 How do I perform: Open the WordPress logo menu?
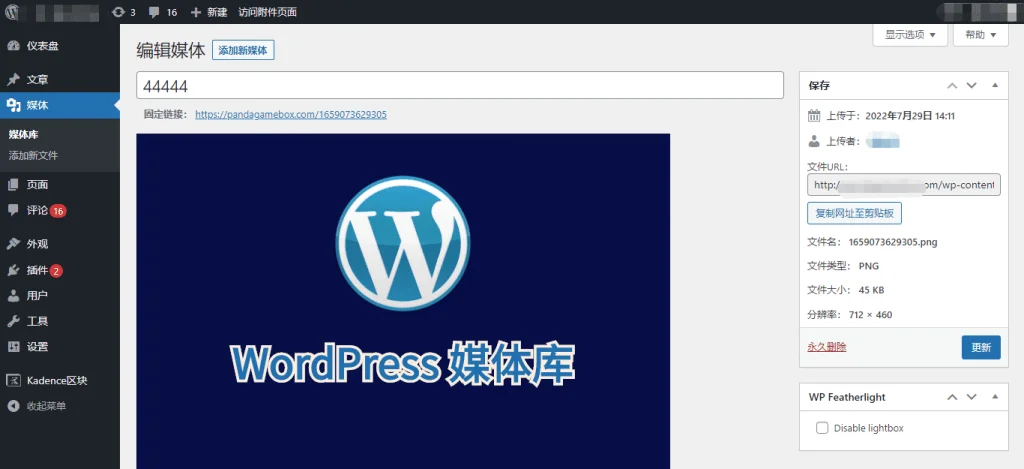(x=12, y=12)
